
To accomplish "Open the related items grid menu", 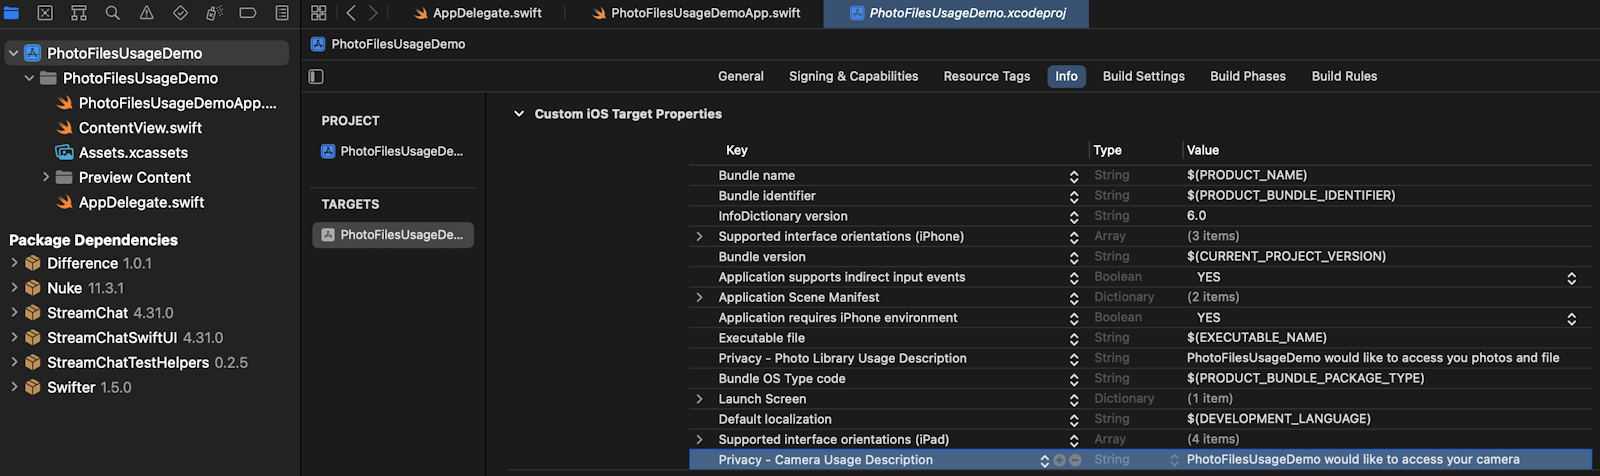I will point(319,13).
